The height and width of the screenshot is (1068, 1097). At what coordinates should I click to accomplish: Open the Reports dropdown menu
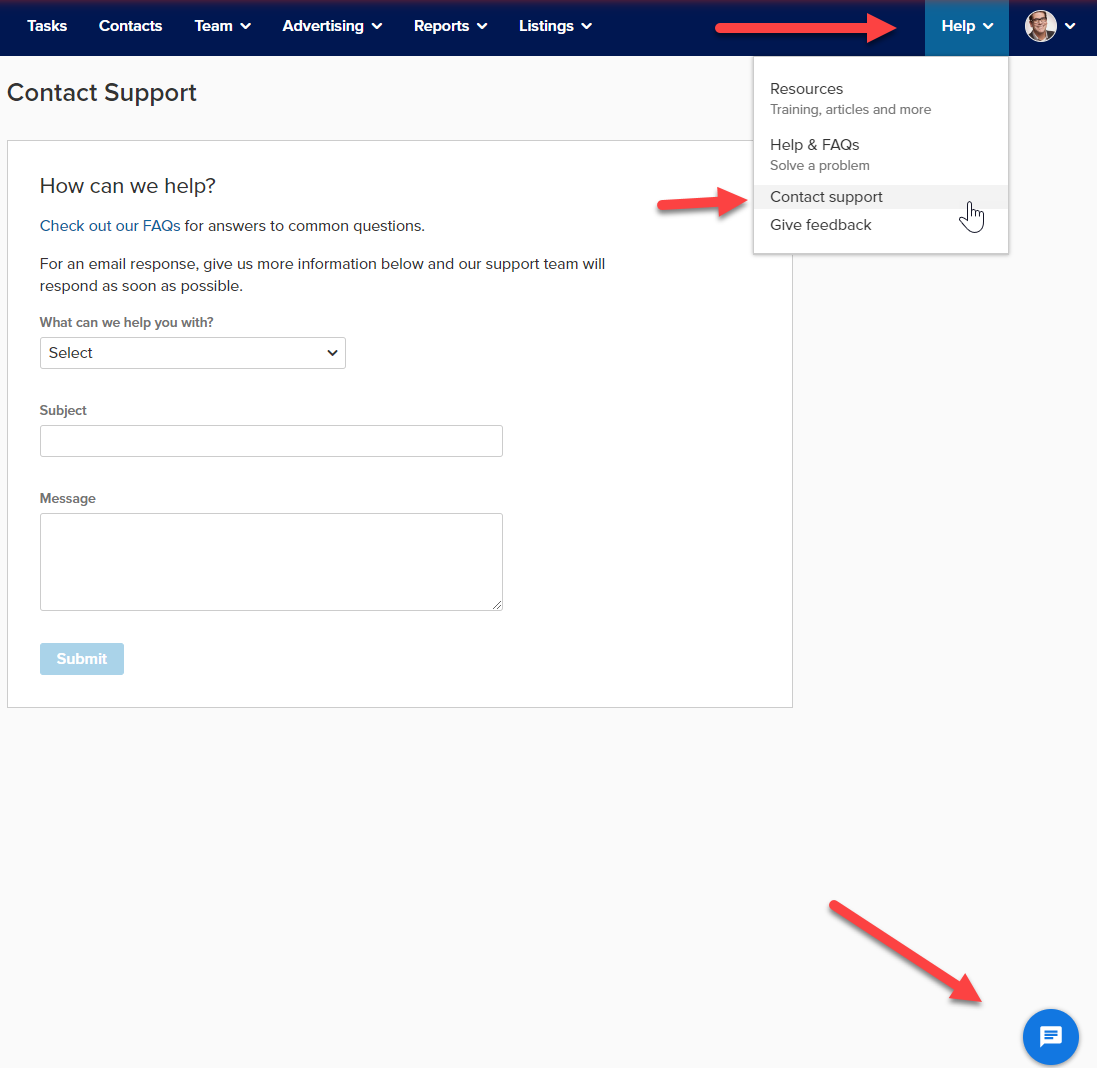tap(450, 26)
